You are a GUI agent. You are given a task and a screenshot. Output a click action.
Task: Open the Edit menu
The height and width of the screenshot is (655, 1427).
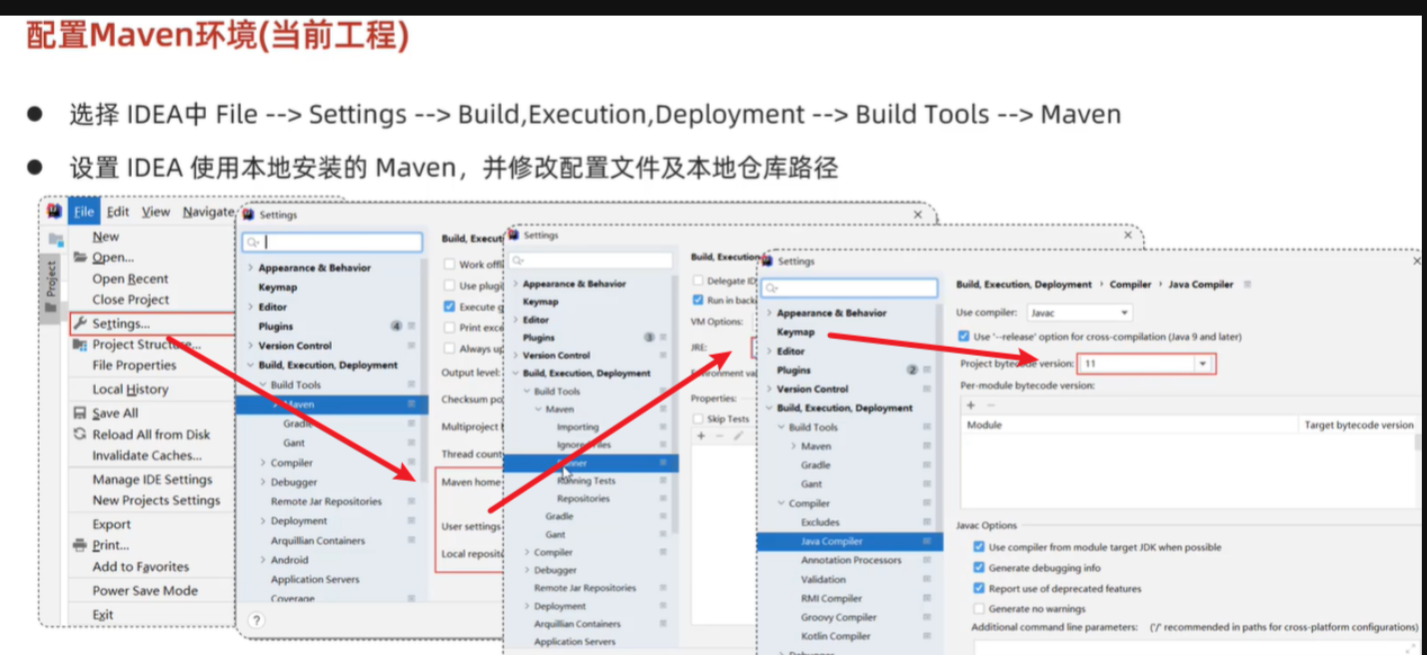(118, 212)
